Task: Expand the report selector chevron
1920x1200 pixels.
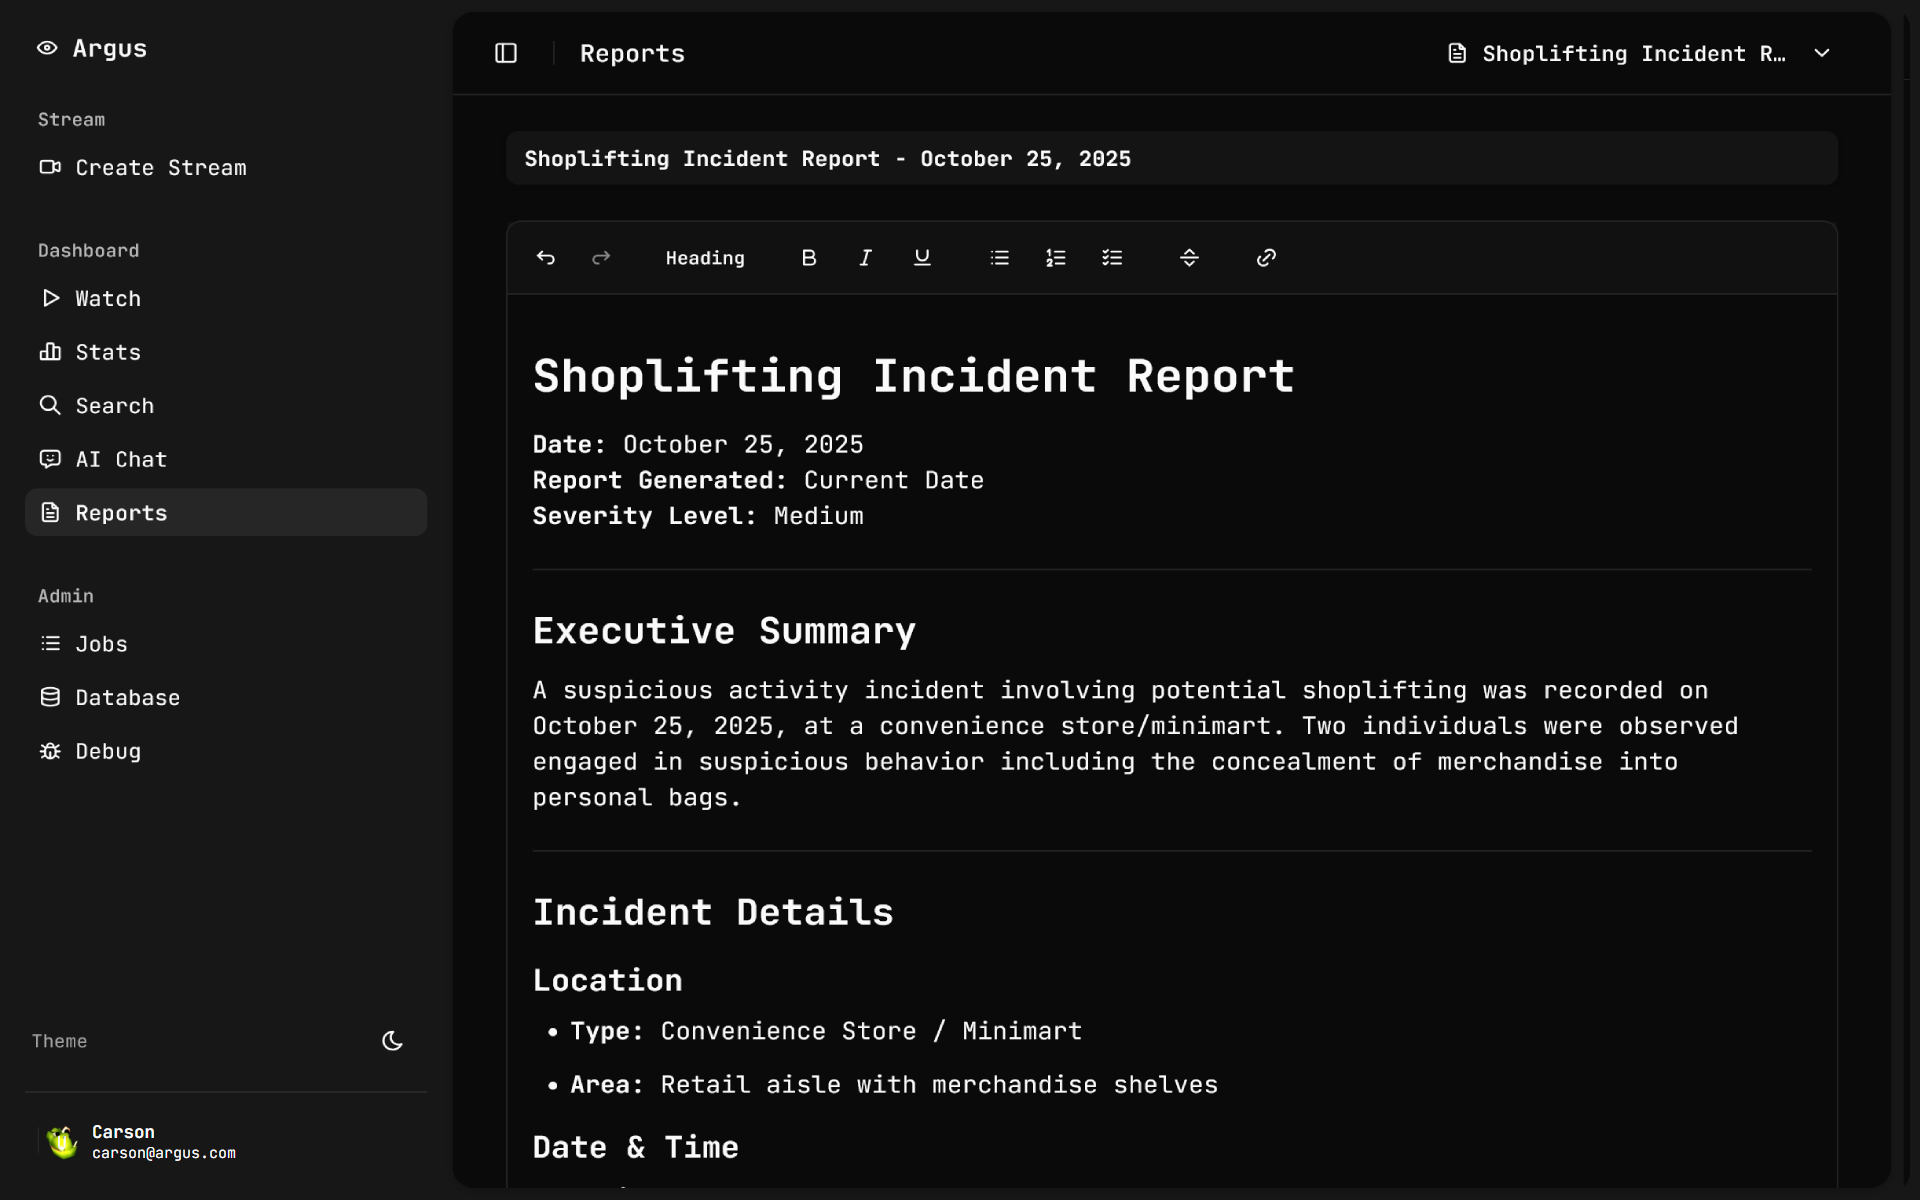Action: [x=1822, y=53]
